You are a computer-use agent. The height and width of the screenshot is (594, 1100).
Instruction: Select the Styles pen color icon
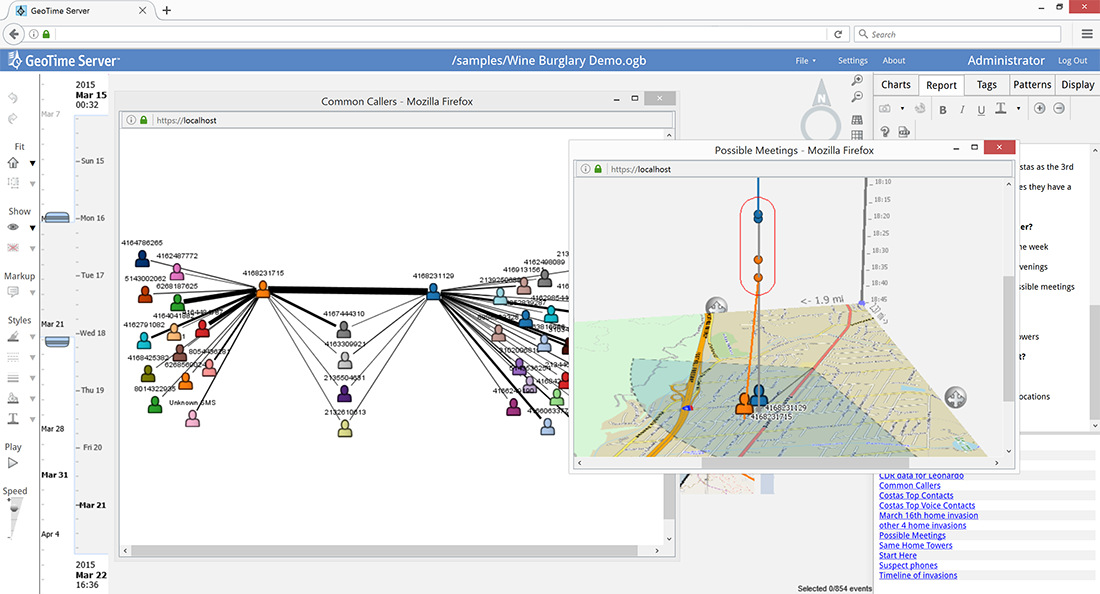[13, 337]
